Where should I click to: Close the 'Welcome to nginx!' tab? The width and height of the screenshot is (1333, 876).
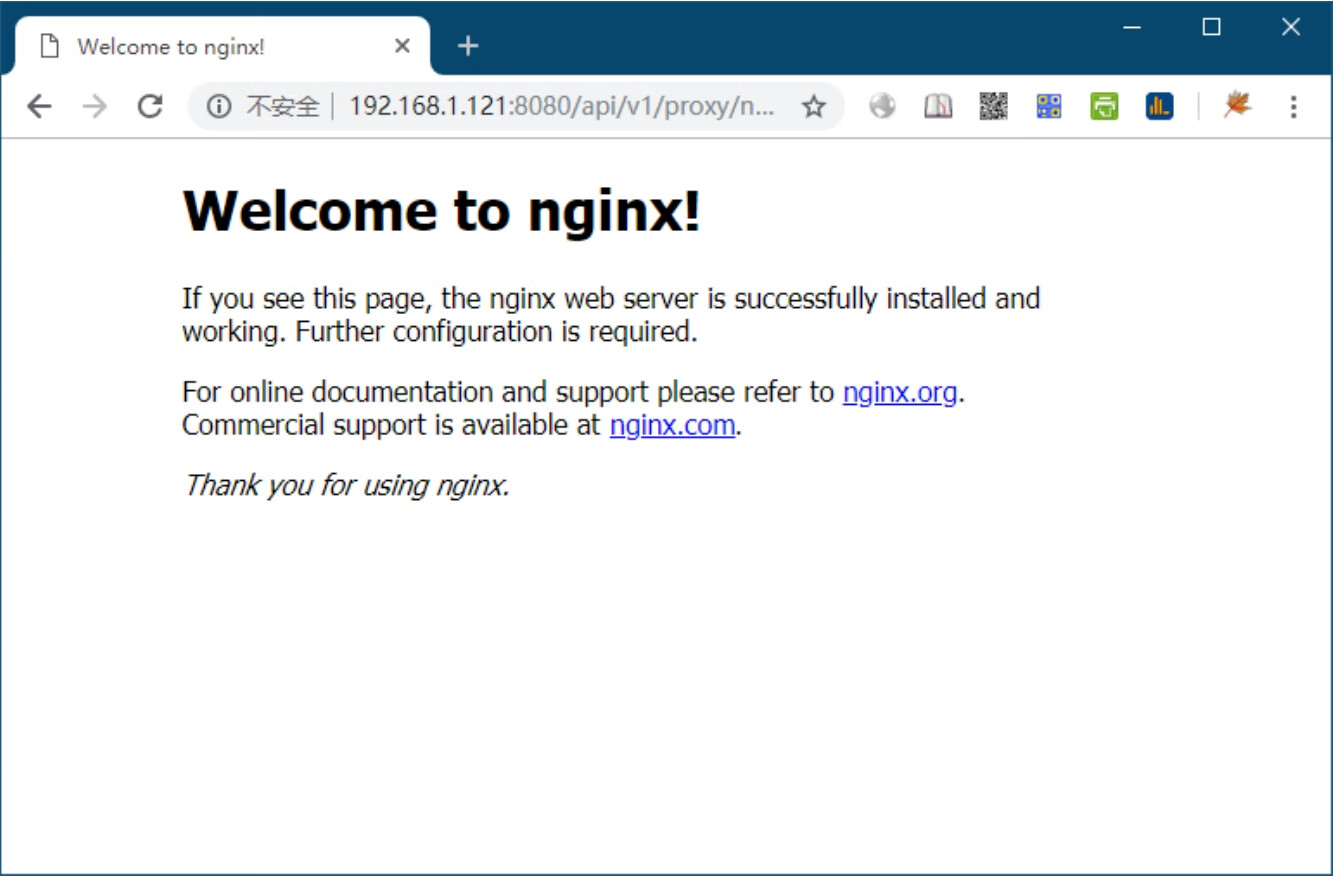402,47
